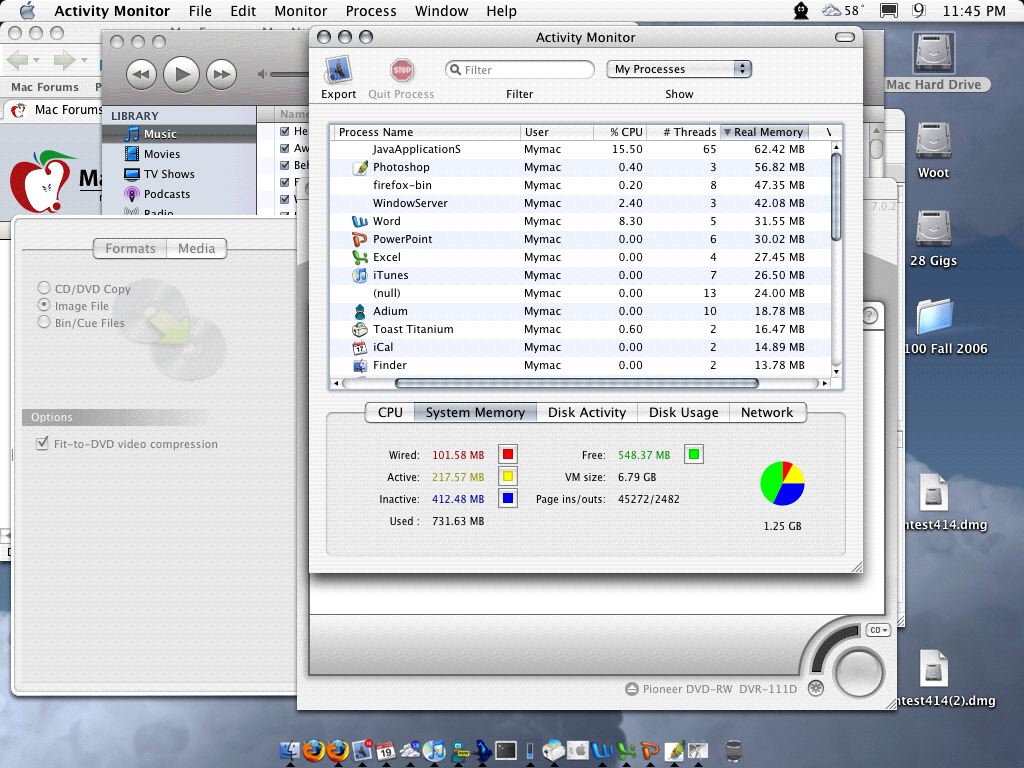
Task: Select the Adium process icon in list
Action: [360, 312]
